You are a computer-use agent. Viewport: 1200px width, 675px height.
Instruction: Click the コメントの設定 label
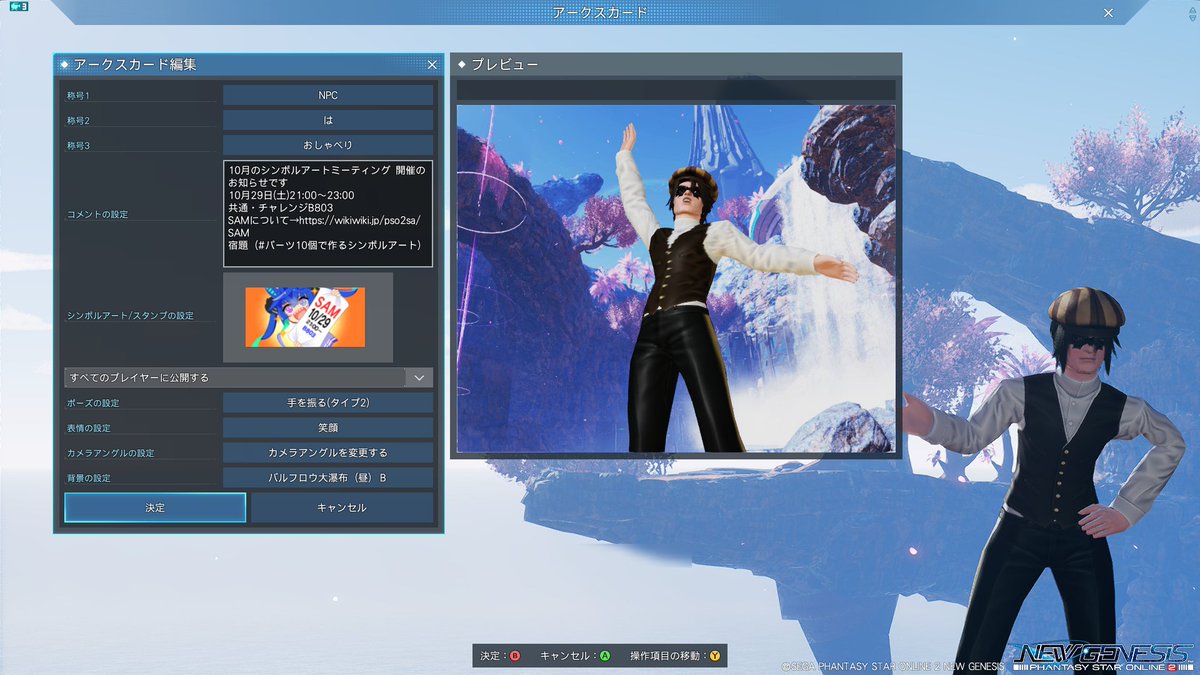pyautogui.click(x=97, y=215)
